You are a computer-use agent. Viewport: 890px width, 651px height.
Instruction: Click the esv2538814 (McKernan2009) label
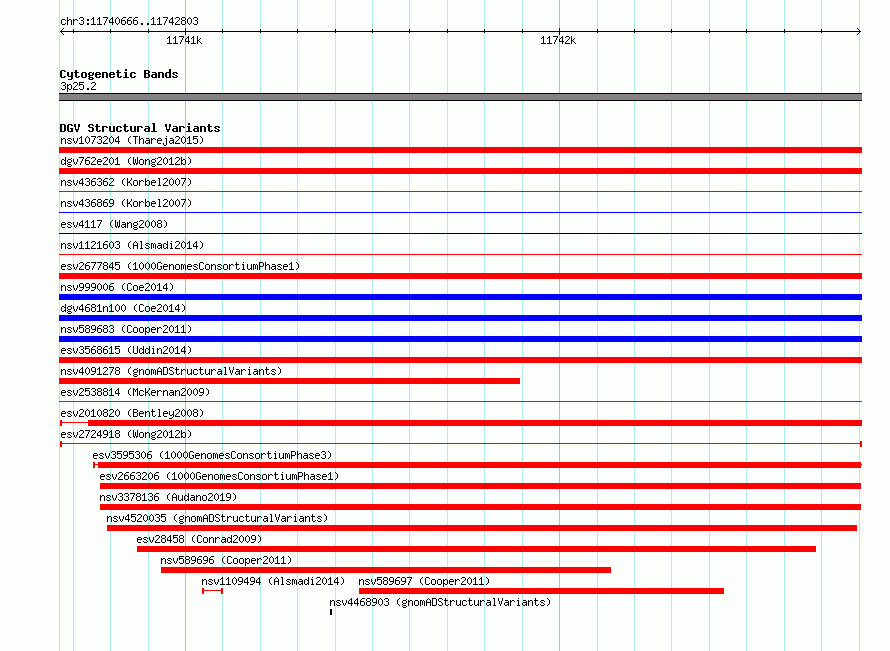[135, 392]
